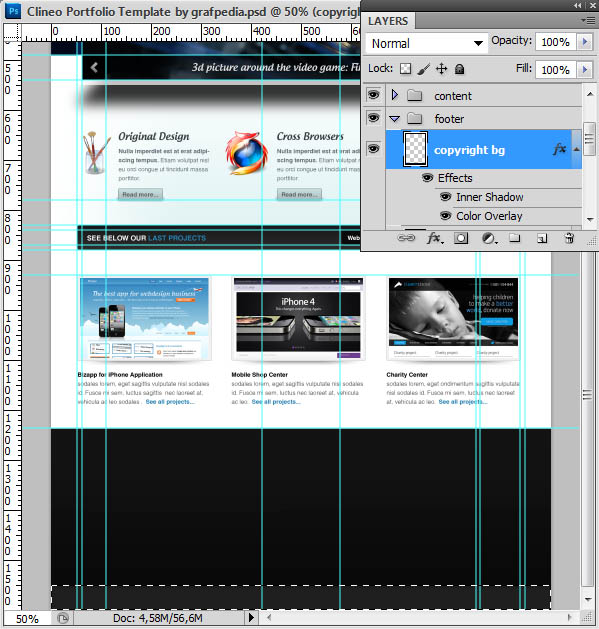This screenshot has height=629, width=599.
Task: Click the Firefox icon in the design
Action: (x=246, y=153)
